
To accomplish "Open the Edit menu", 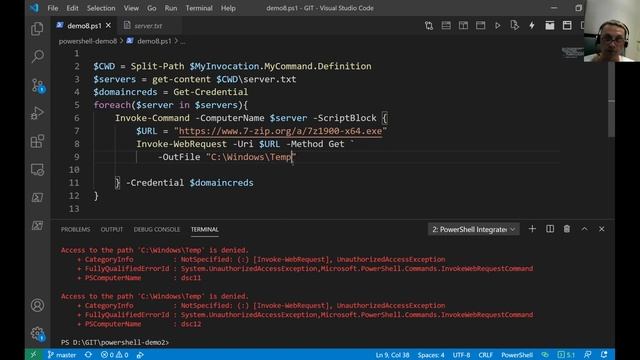I will 72,8.
